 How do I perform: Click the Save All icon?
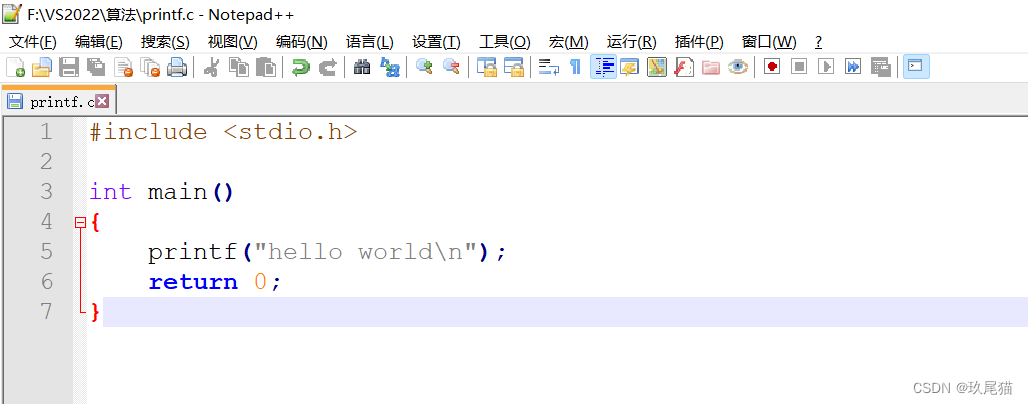point(96,67)
